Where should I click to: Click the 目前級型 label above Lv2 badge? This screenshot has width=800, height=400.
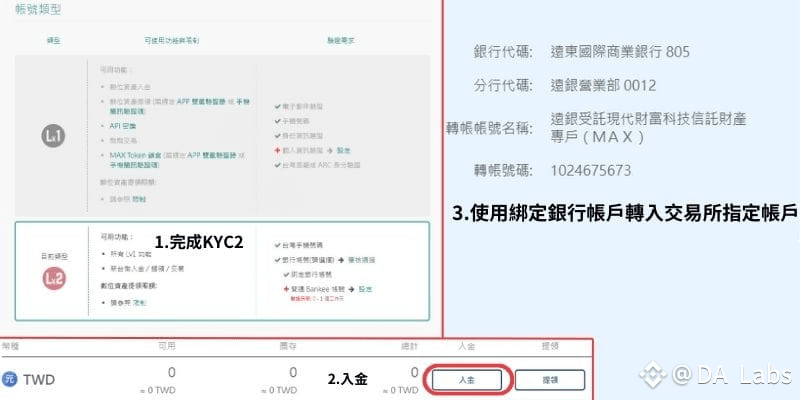pos(54,256)
